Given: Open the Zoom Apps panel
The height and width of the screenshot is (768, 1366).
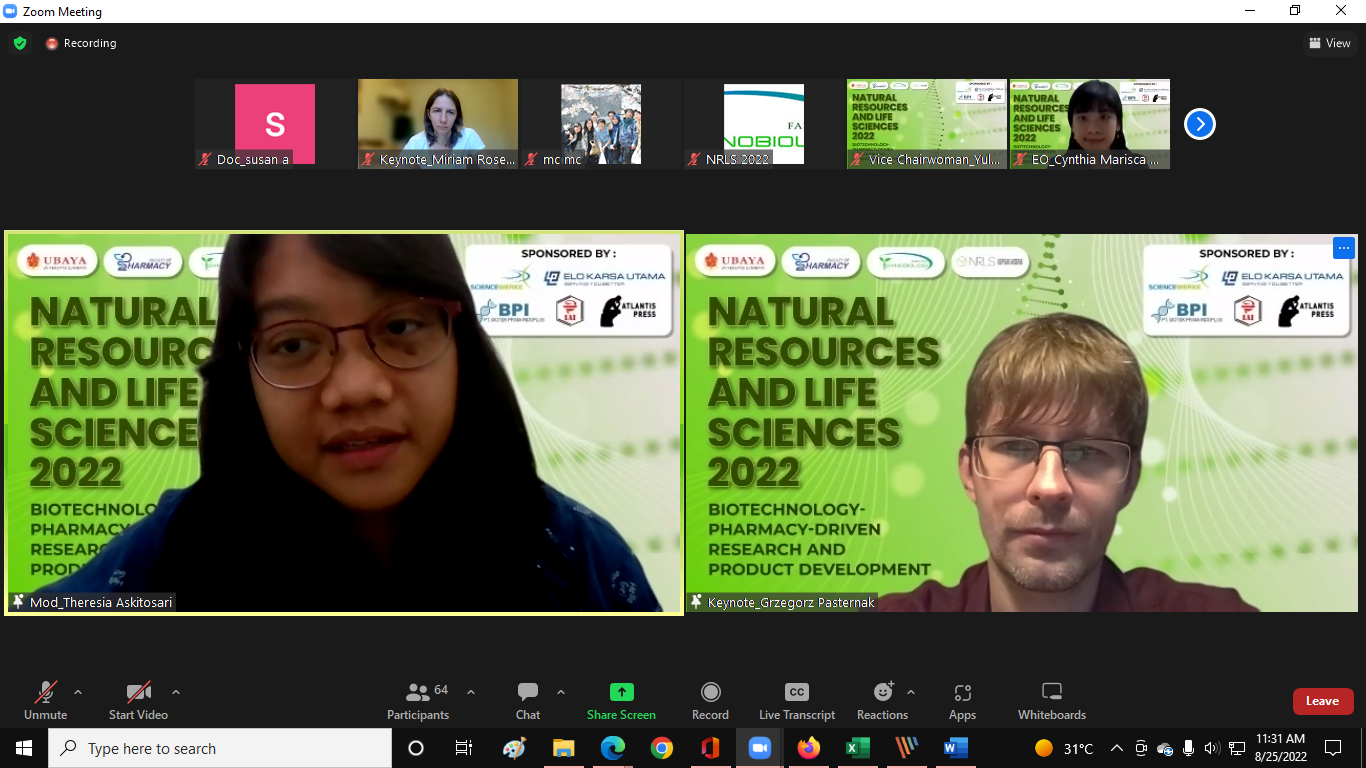Looking at the screenshot, I should tap(962, 700).
